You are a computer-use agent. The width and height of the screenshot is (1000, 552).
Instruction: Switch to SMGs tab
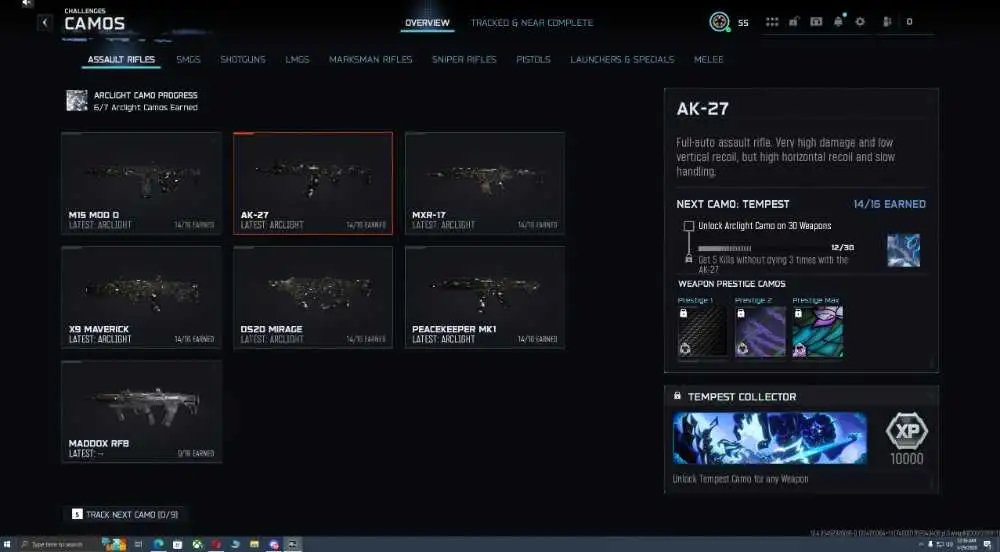click(x=188, y=59)
